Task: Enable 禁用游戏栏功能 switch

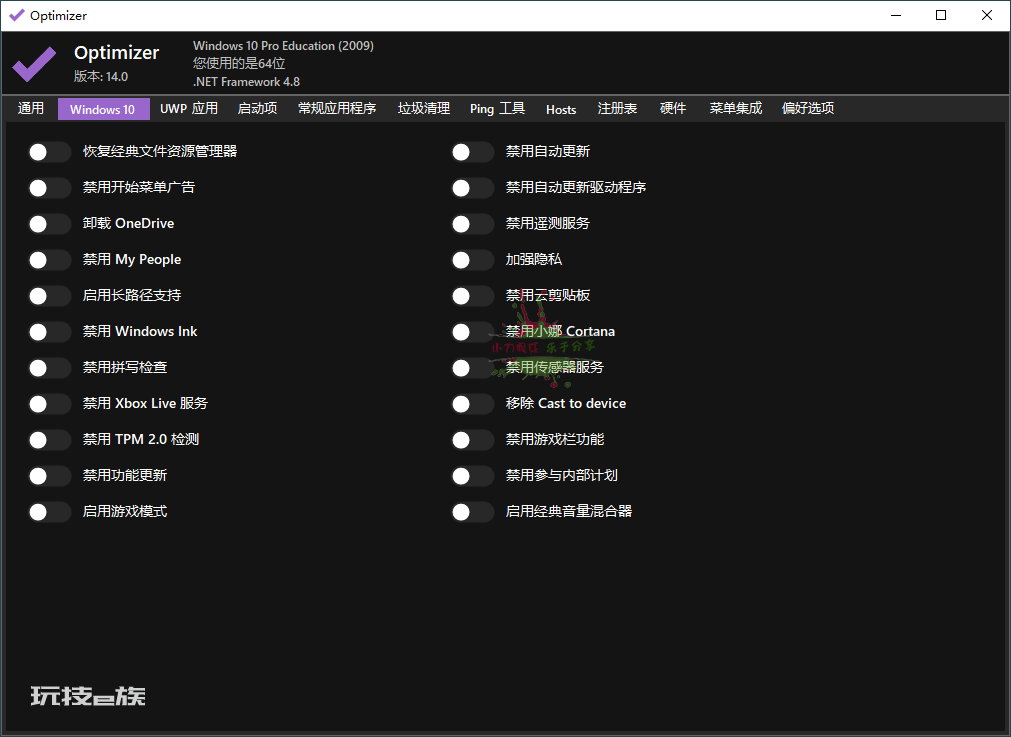Action: 473,440
